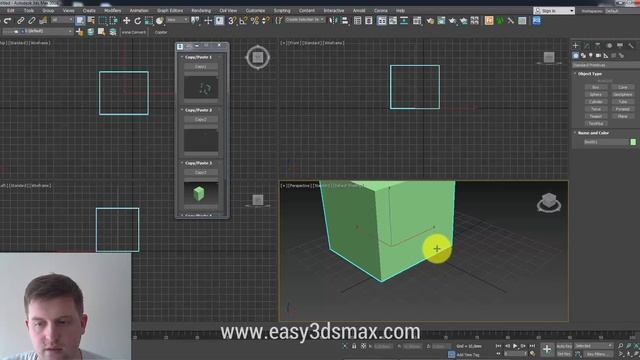Toggle the Selection Lock padlock icon
Screen dimensions: 640x360
click(x=354, y=346)
